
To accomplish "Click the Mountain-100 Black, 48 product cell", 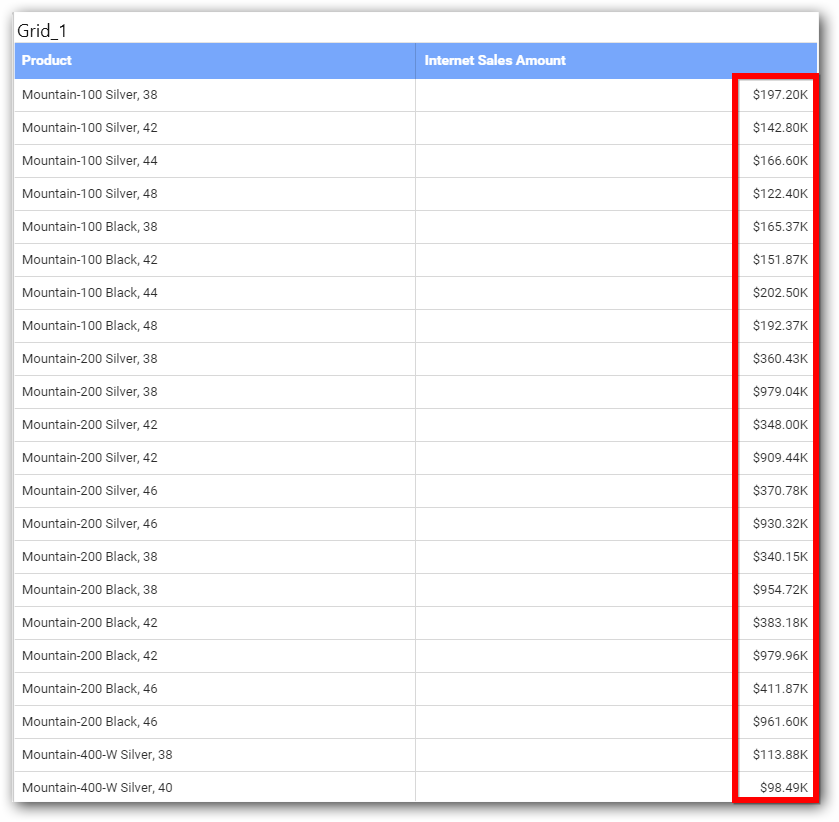I will click(90, 326).
